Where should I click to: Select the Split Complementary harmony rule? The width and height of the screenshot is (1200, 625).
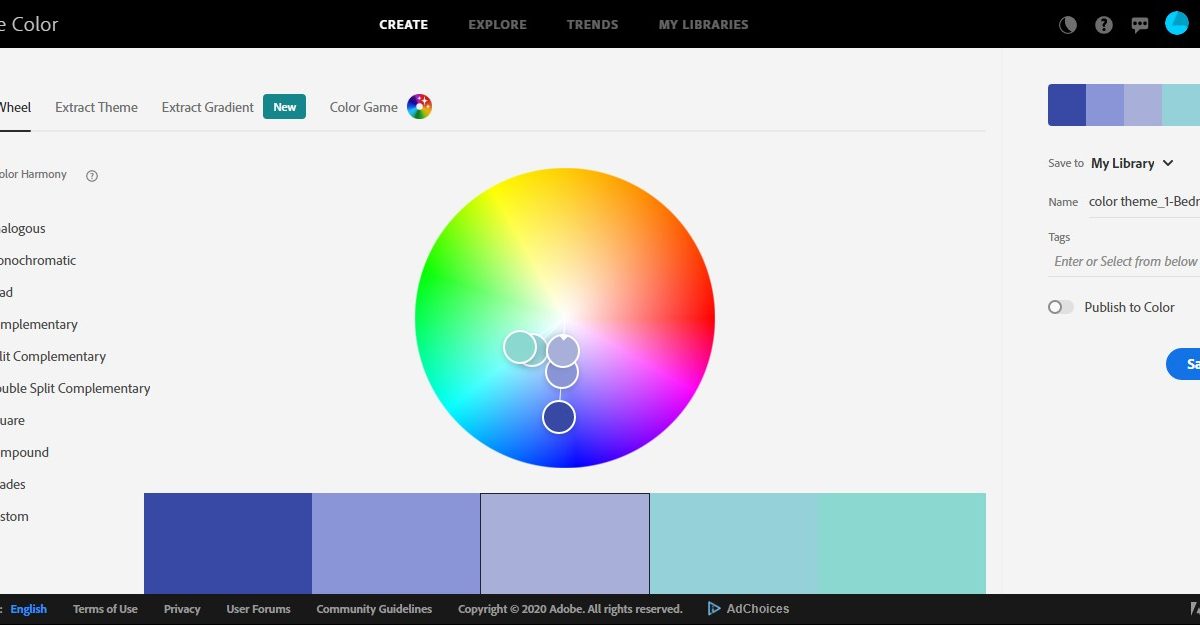tap(55, 356)
